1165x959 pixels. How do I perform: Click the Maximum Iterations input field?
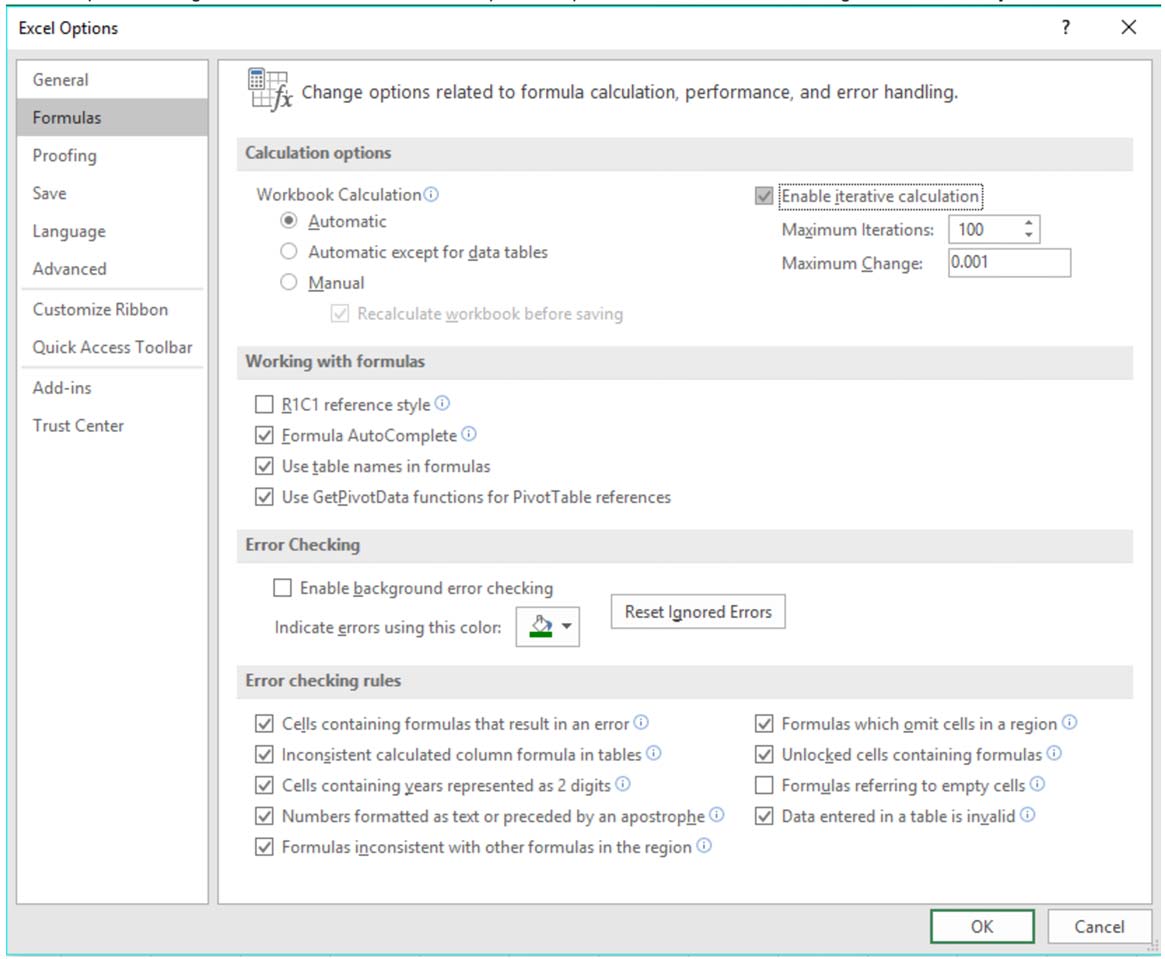985,229
